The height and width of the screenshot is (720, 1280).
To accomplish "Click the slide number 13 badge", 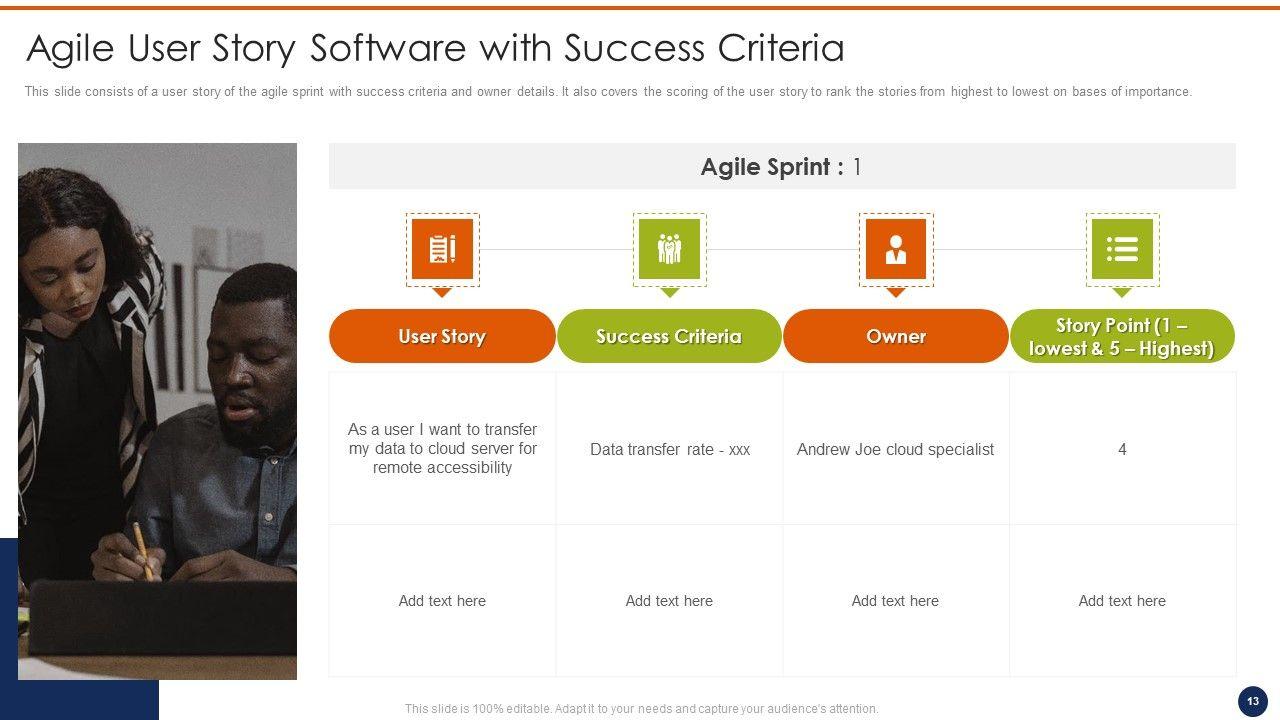I will click(x=1252, y=701).
